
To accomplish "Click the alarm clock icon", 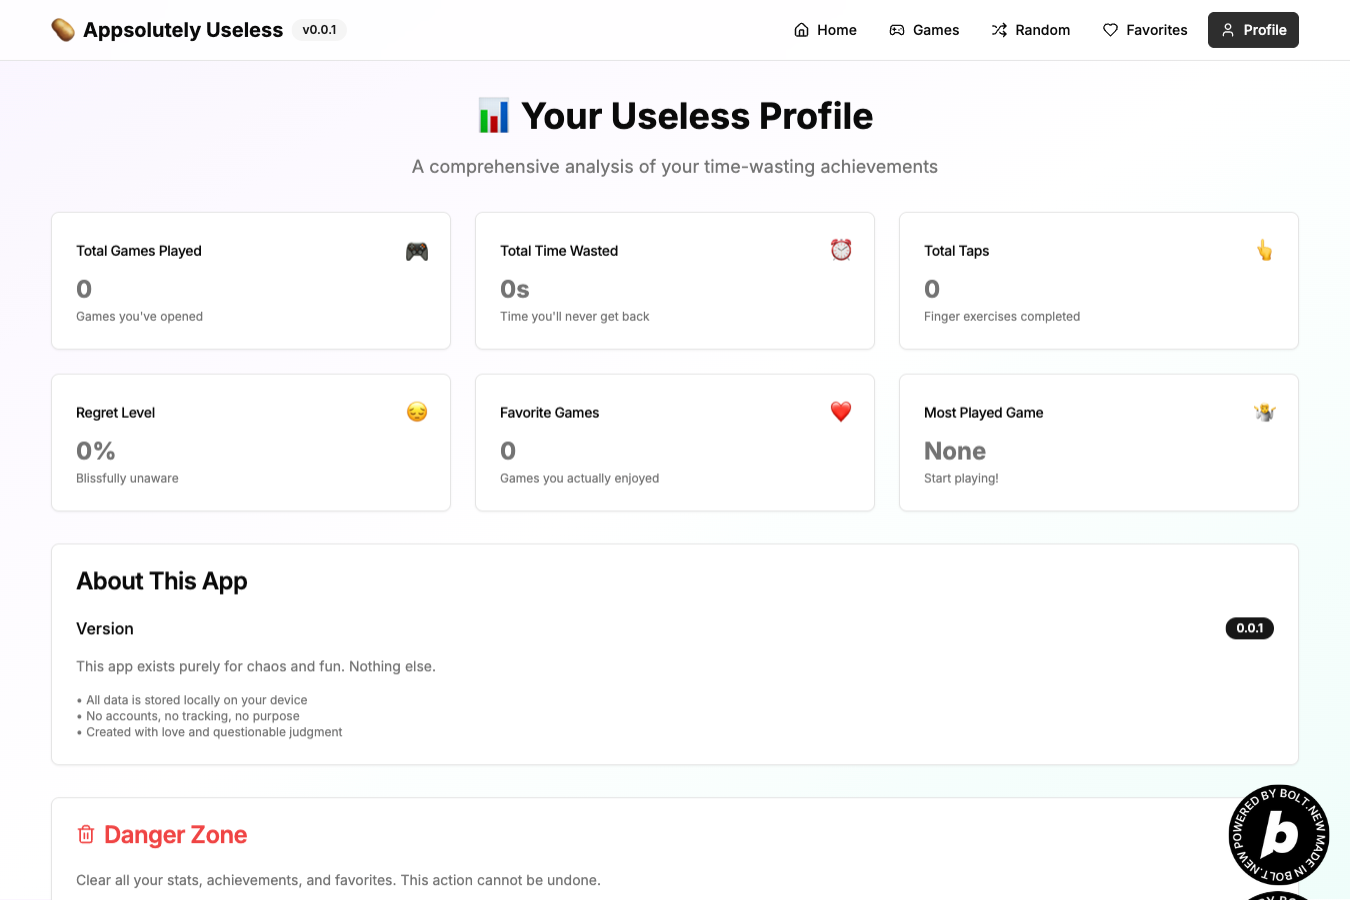I will tap(841, 250).
